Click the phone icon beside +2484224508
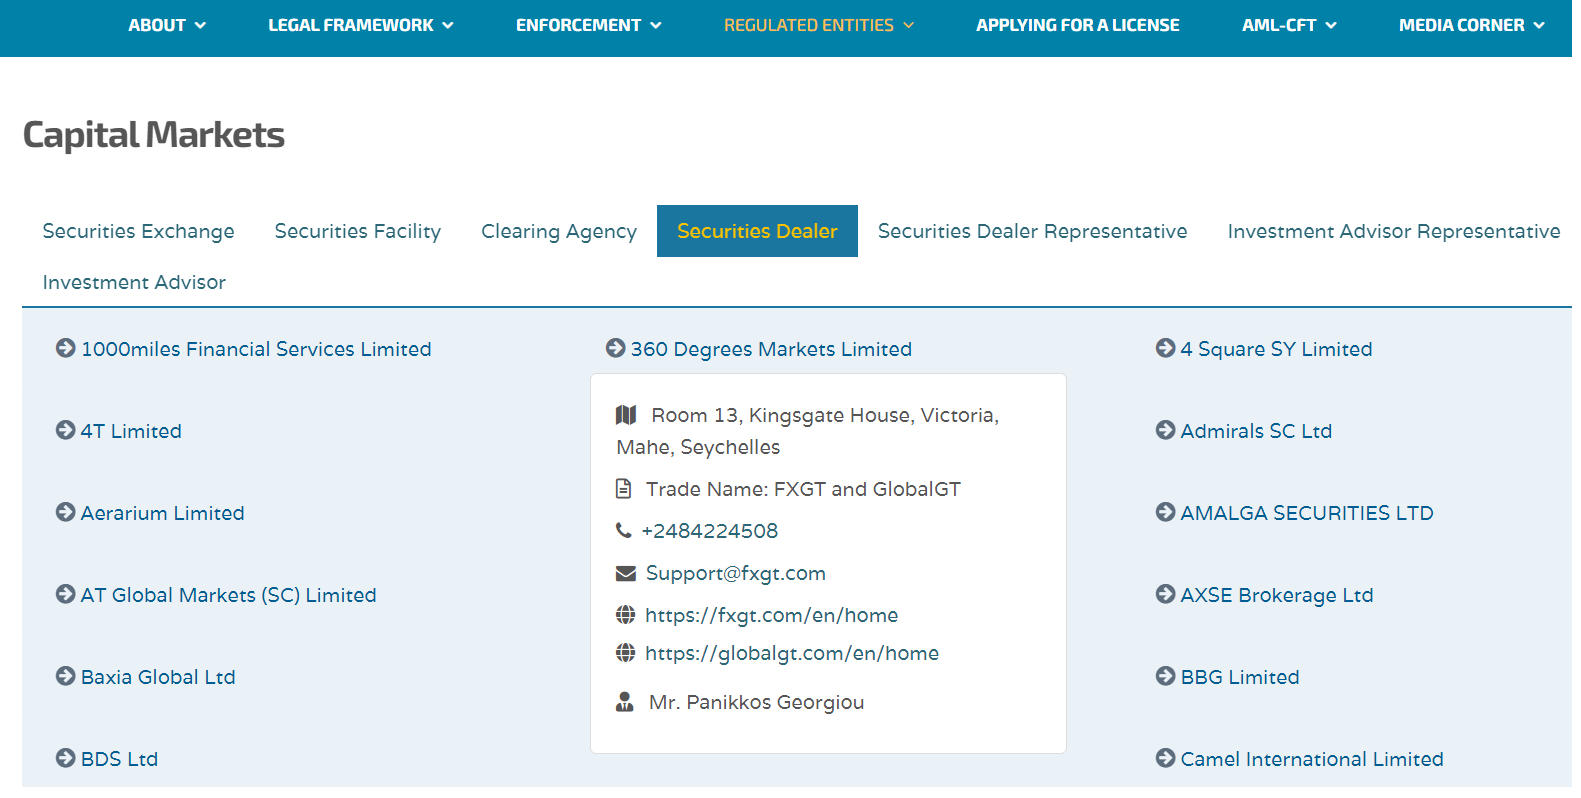Screen dimensions: 1581x798 click(624, 531)
